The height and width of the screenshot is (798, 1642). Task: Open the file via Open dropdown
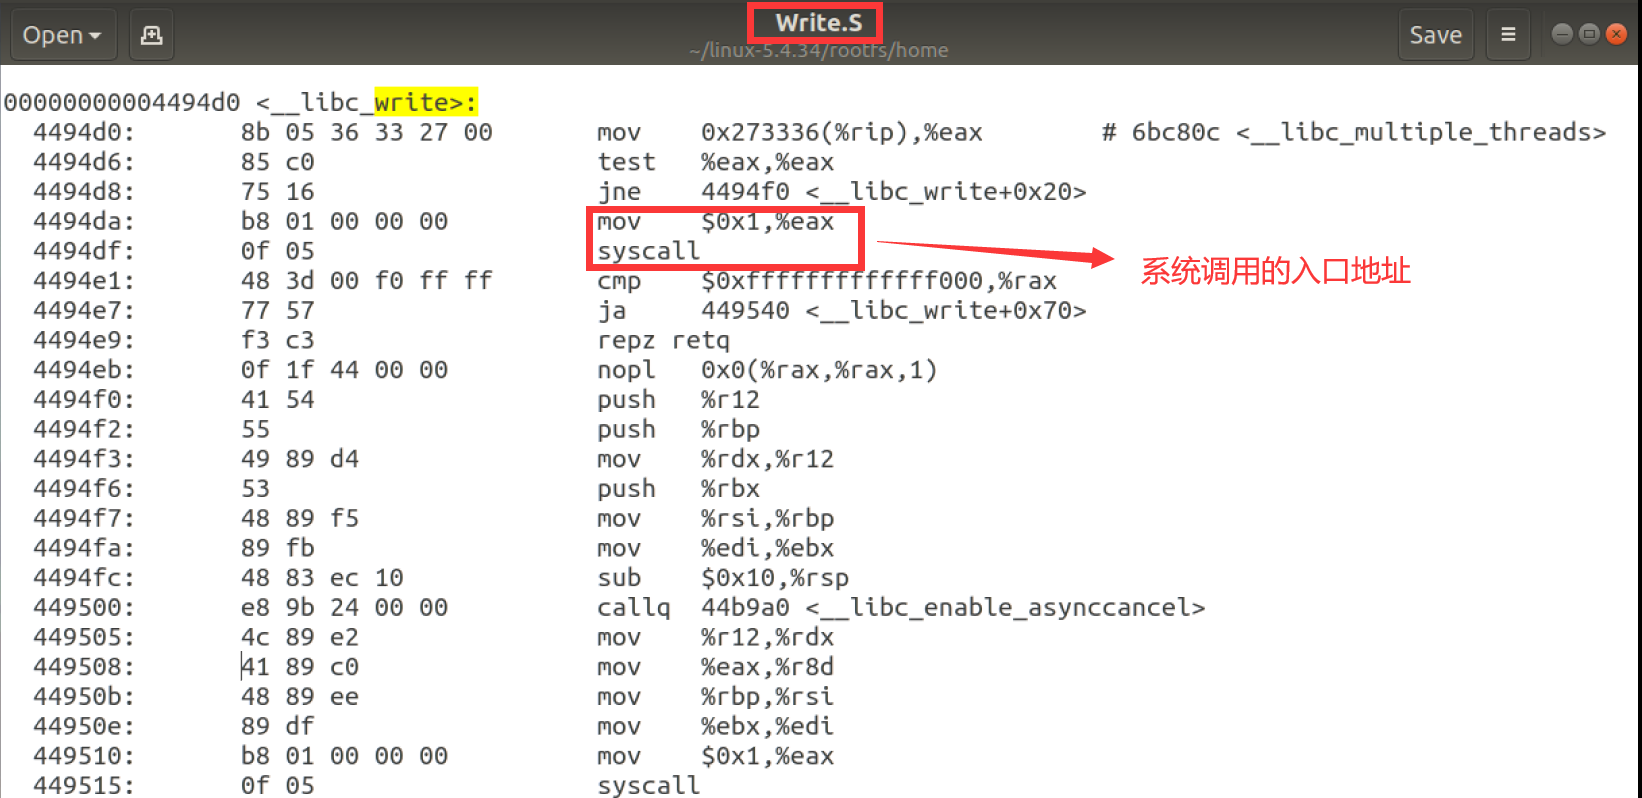coord(63,35)
